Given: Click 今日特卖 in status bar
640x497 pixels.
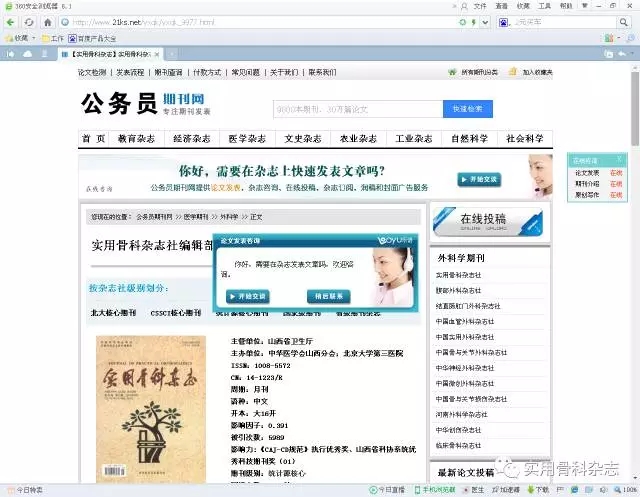Looking at the screenshot, I should point(26,490).
